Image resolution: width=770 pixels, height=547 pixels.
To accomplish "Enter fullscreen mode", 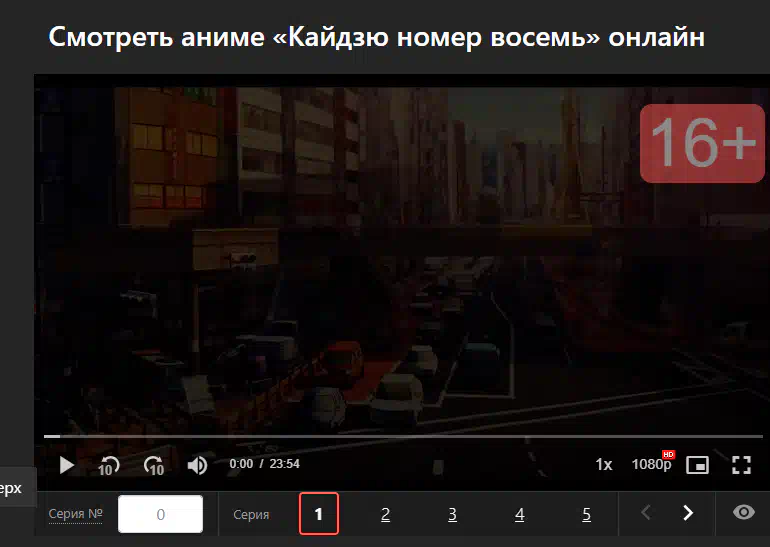I will 742,465.
